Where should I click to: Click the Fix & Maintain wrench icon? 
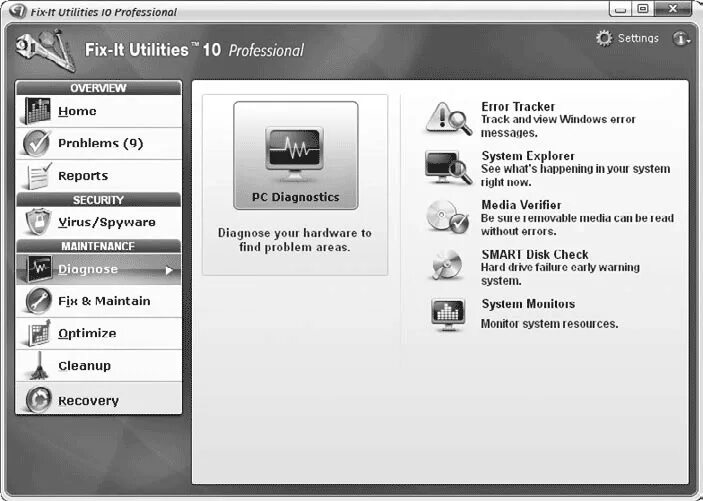(38, 301)
